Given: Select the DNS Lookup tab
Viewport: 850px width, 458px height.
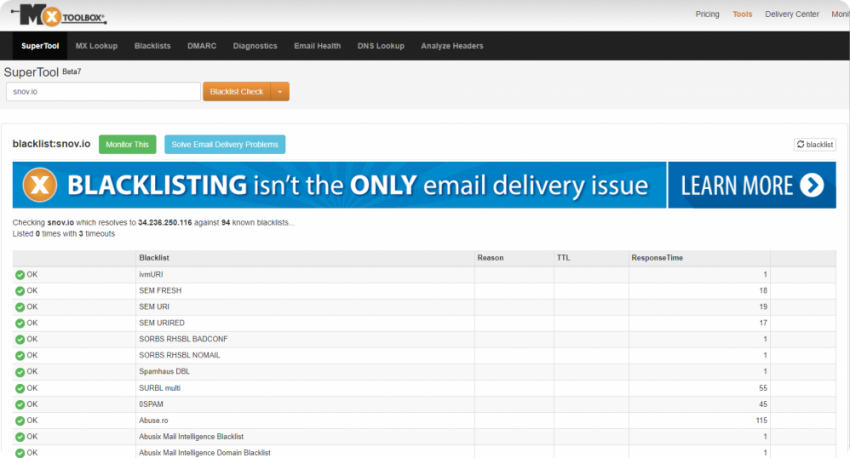Looking at the screenshot, I should coord(381,46).
